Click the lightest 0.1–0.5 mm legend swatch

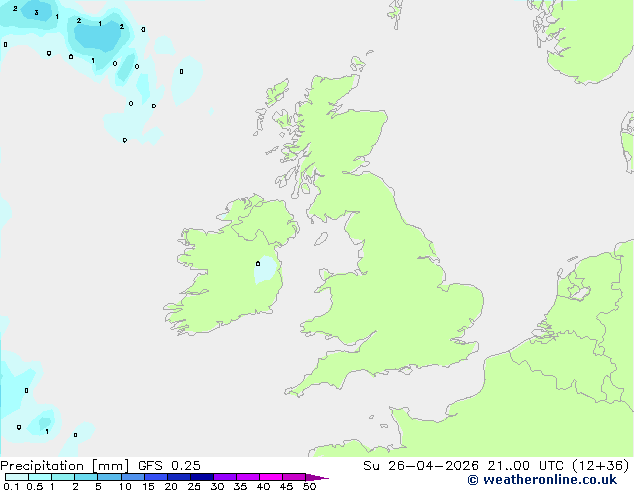coord(17,477)
